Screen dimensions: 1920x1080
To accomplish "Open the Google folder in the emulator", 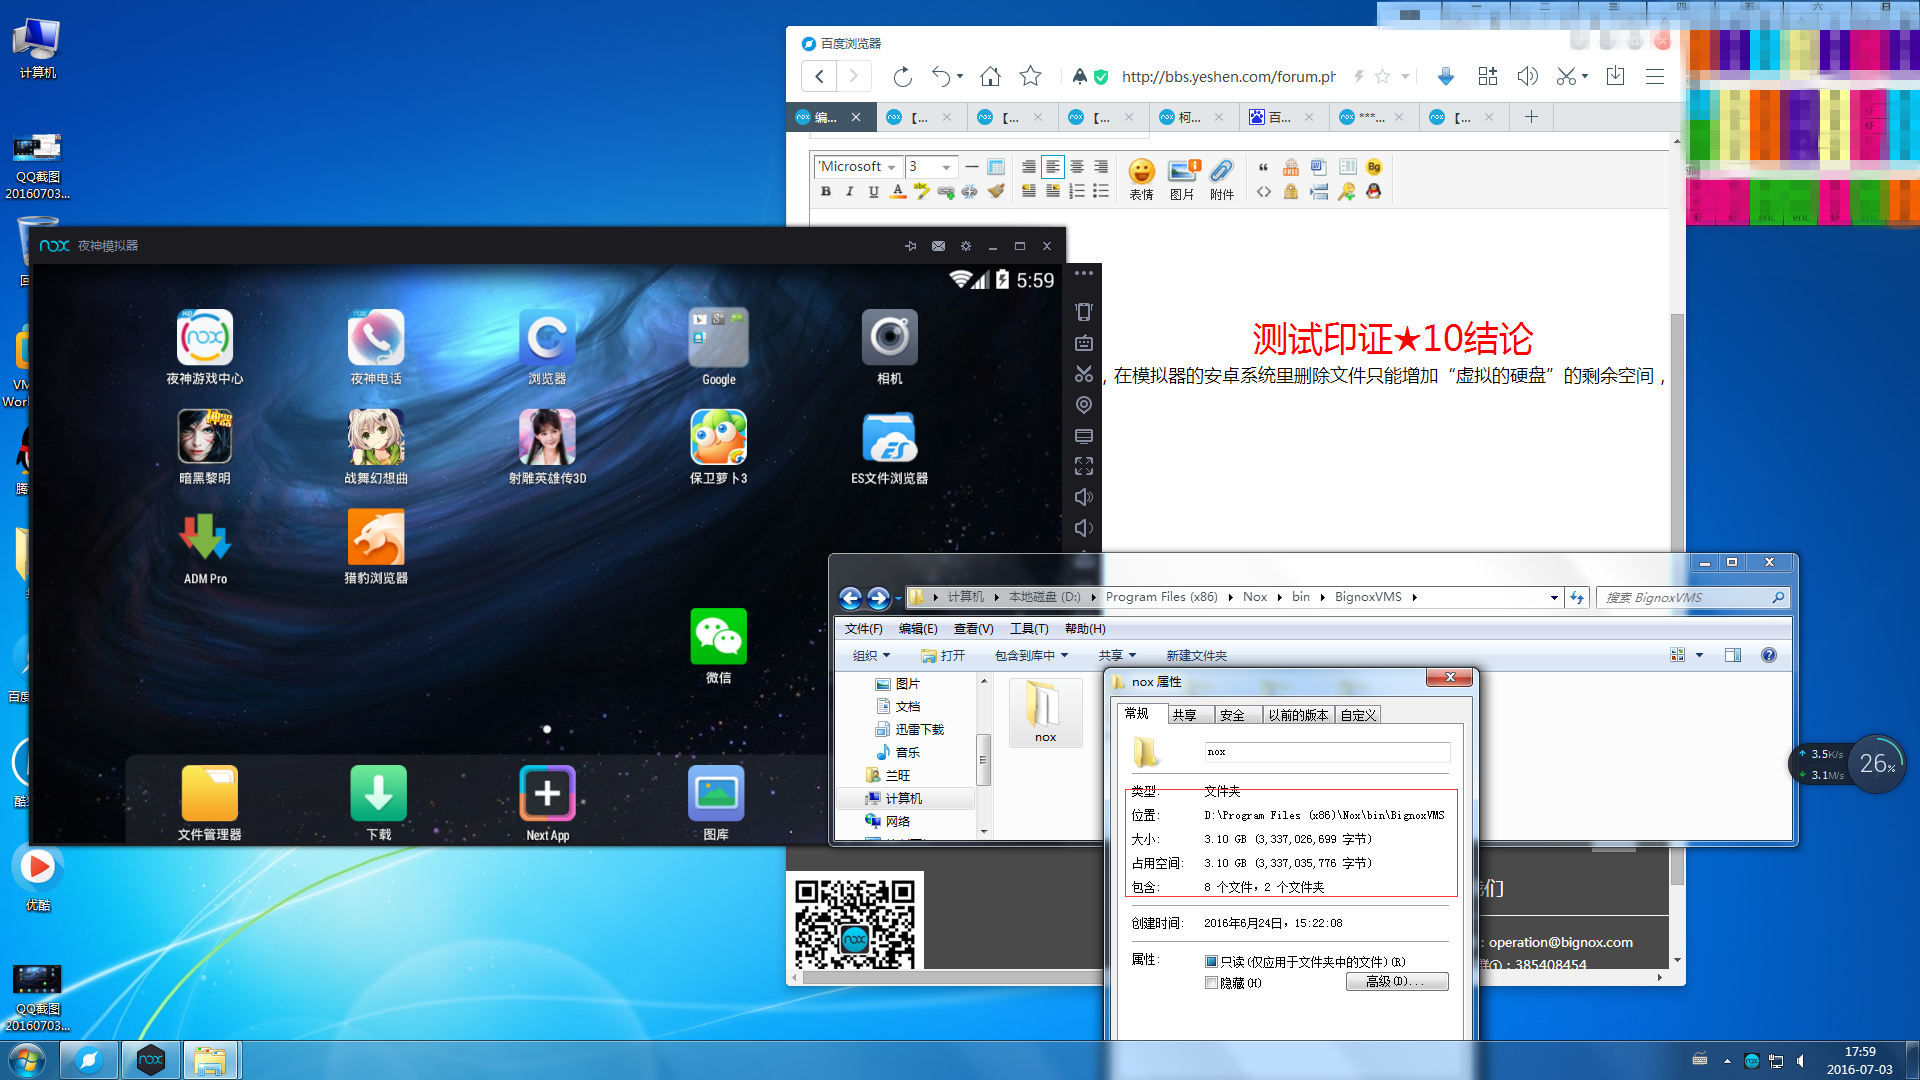I will pyautogui.click(x=718, y=347).
